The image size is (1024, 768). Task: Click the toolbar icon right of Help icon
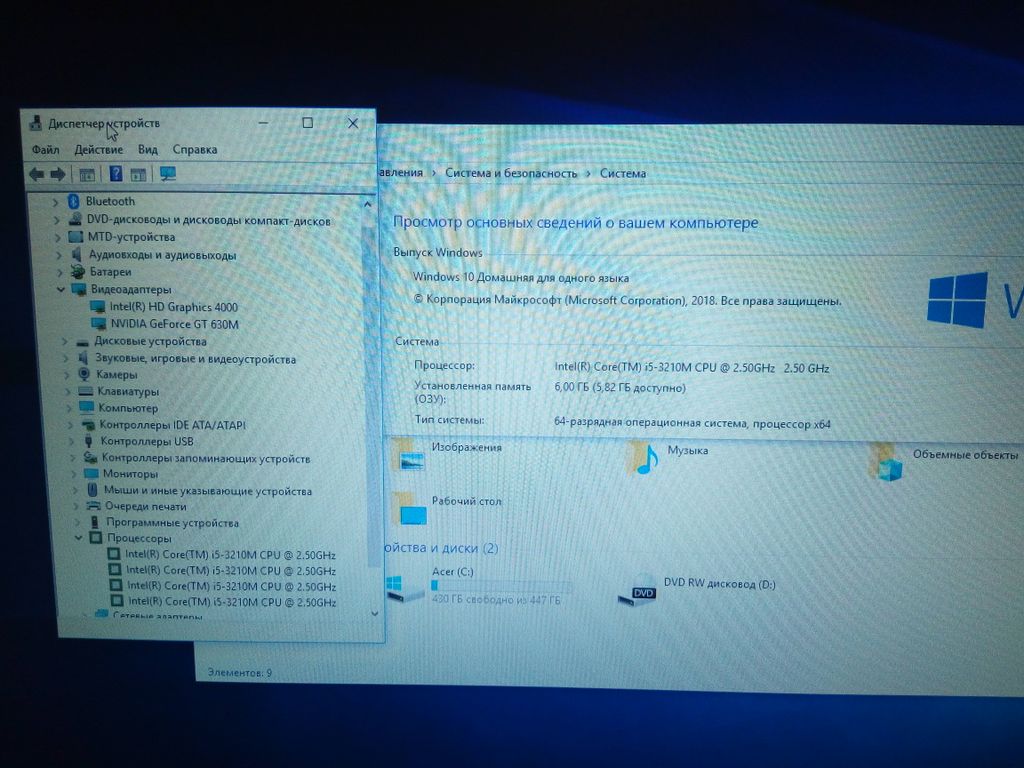click(138, 174)
